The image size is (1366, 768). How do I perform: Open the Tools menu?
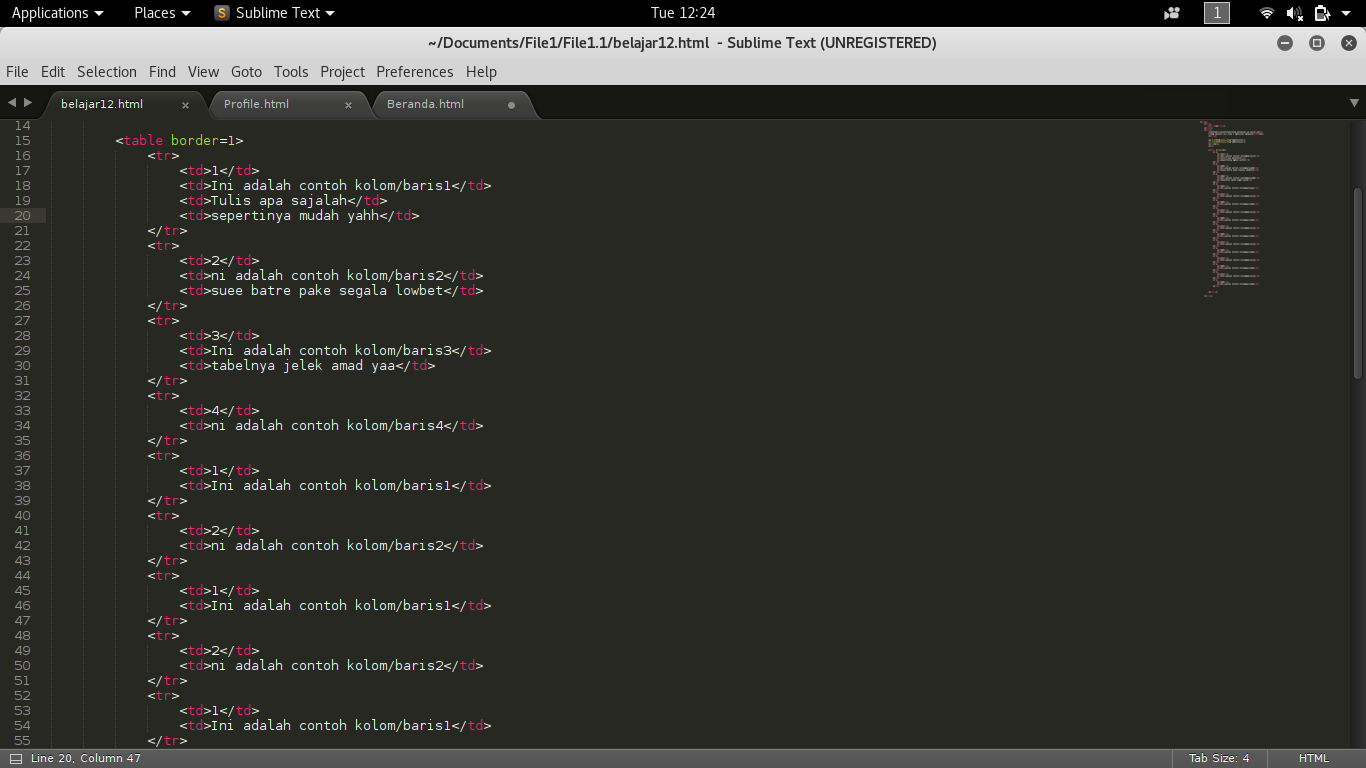click(291, 71)
